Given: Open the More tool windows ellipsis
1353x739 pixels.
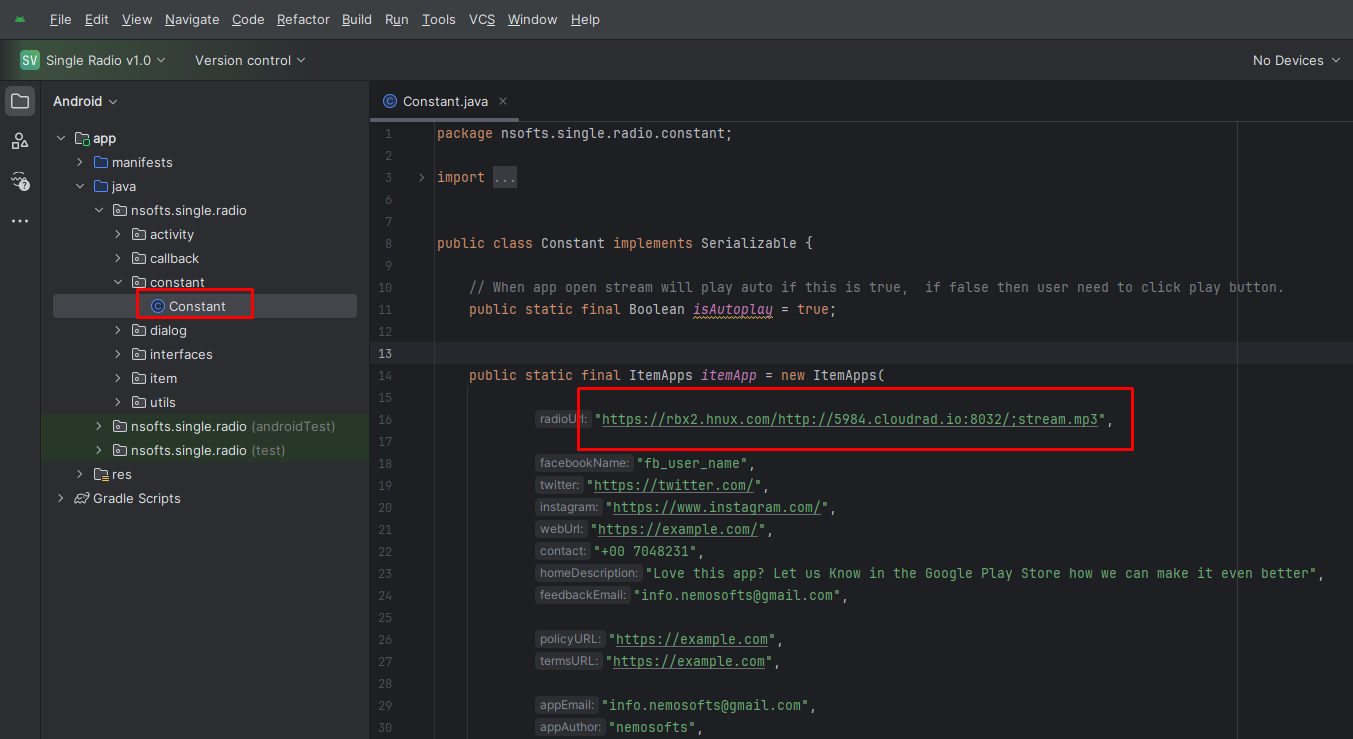Looking at the screenshot, I should click(x=20, y=221).
